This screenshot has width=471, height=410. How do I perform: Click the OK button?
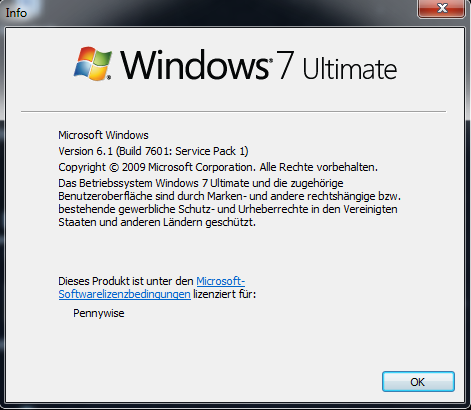coord(418,381)
